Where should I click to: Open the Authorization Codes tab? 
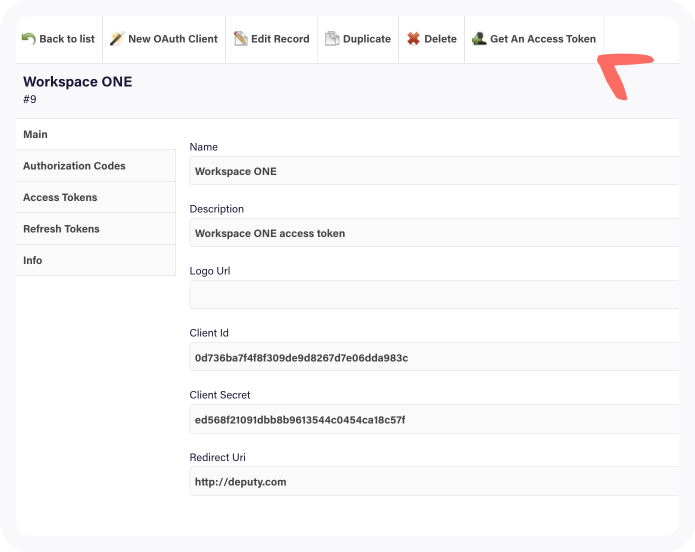click(96, 166)
